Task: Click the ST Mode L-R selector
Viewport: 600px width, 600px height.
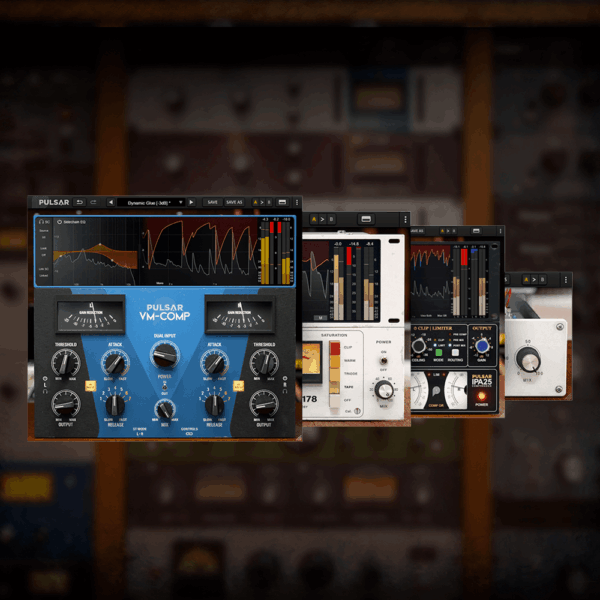Action: [140, 434]
